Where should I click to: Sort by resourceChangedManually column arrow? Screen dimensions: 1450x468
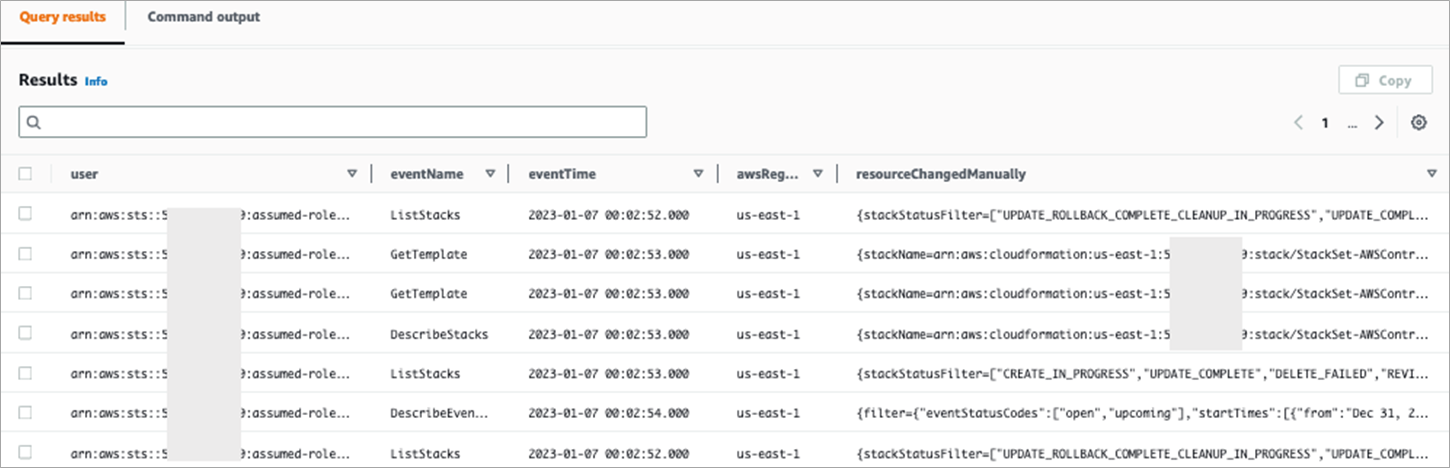pyautogui.click(x=1431, y=174)
